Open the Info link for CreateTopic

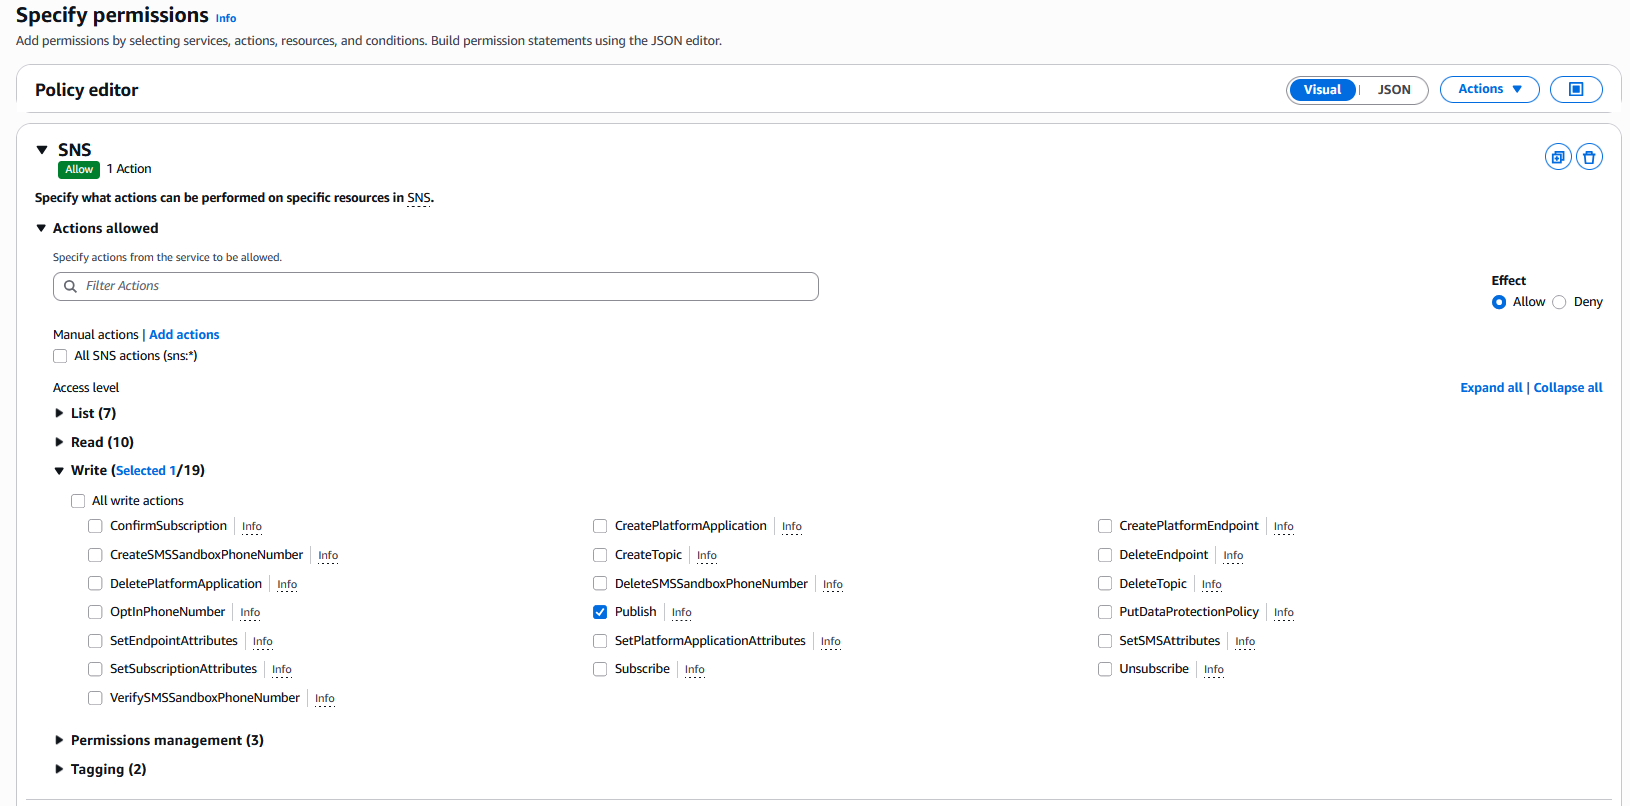[x=707, y=556]
